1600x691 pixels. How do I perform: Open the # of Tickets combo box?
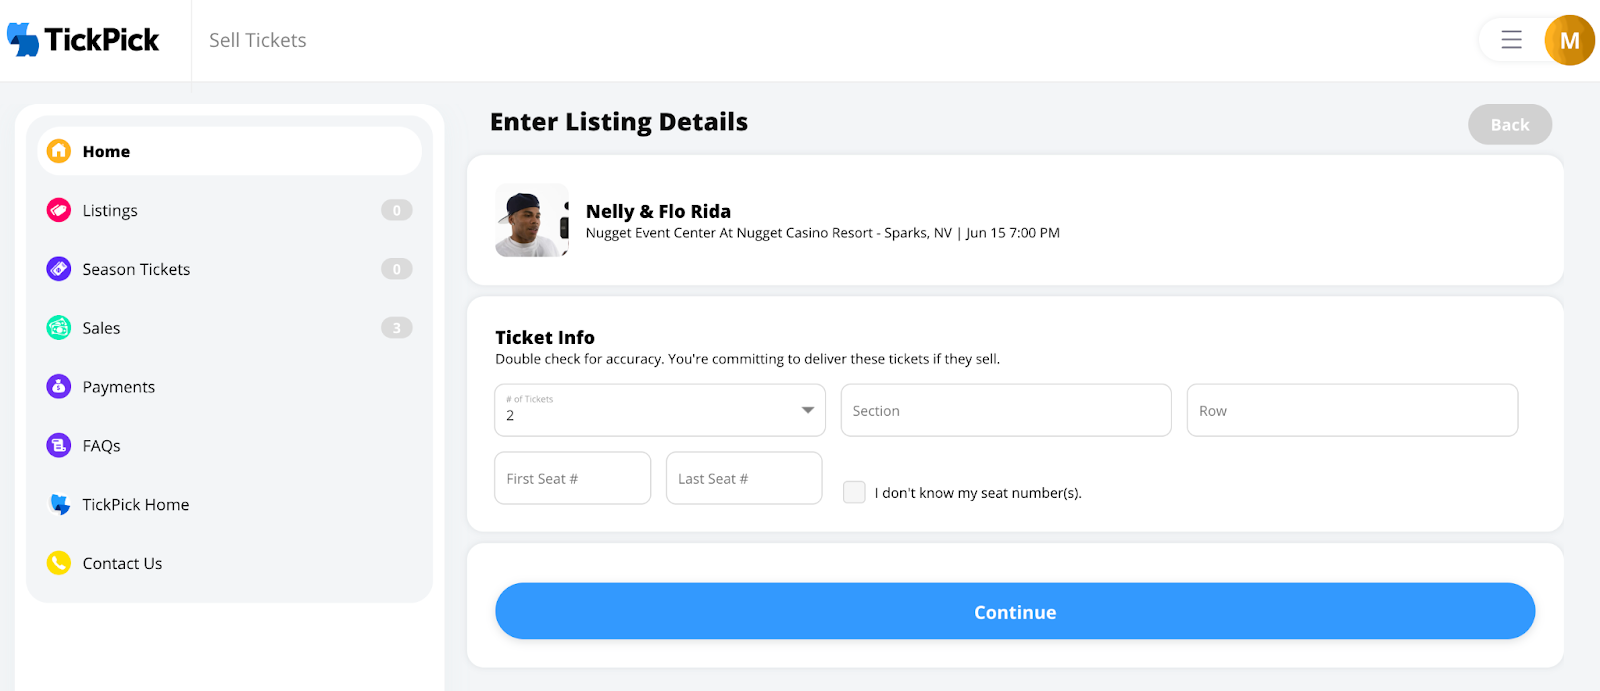[660, 410]
